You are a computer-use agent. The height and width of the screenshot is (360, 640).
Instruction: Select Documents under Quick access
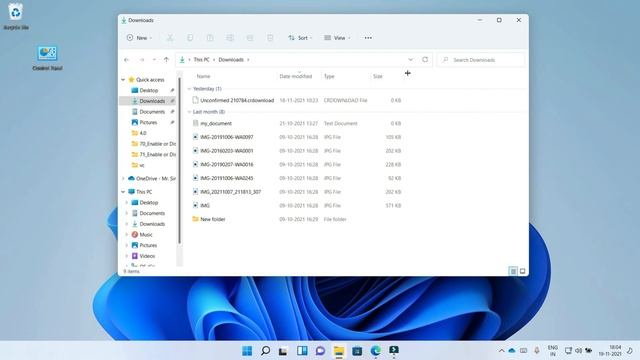(152, 112)
